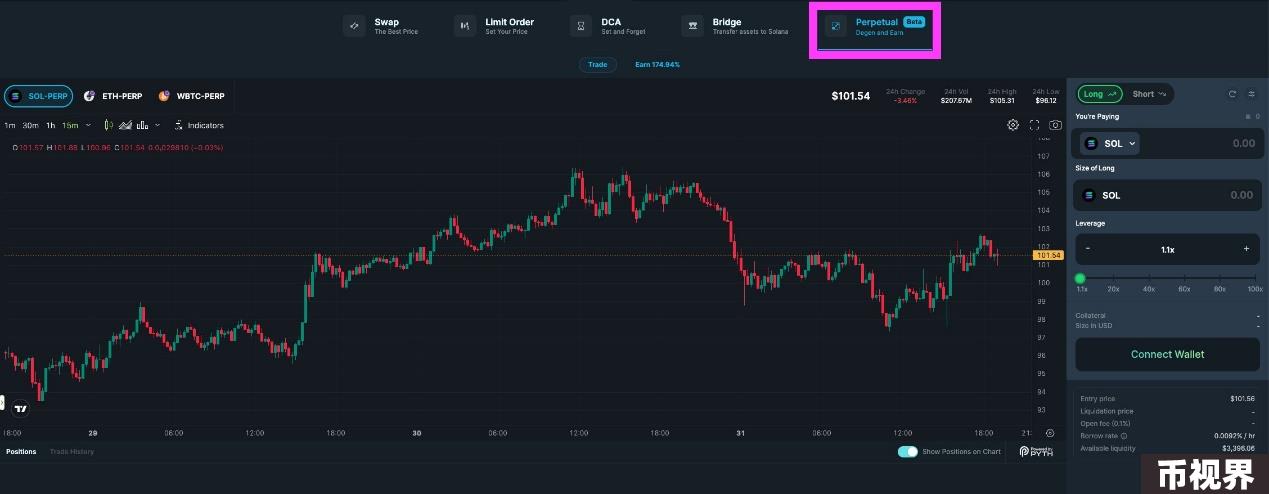Click the Powered by Pyth logo

(x=1036, y=452)
